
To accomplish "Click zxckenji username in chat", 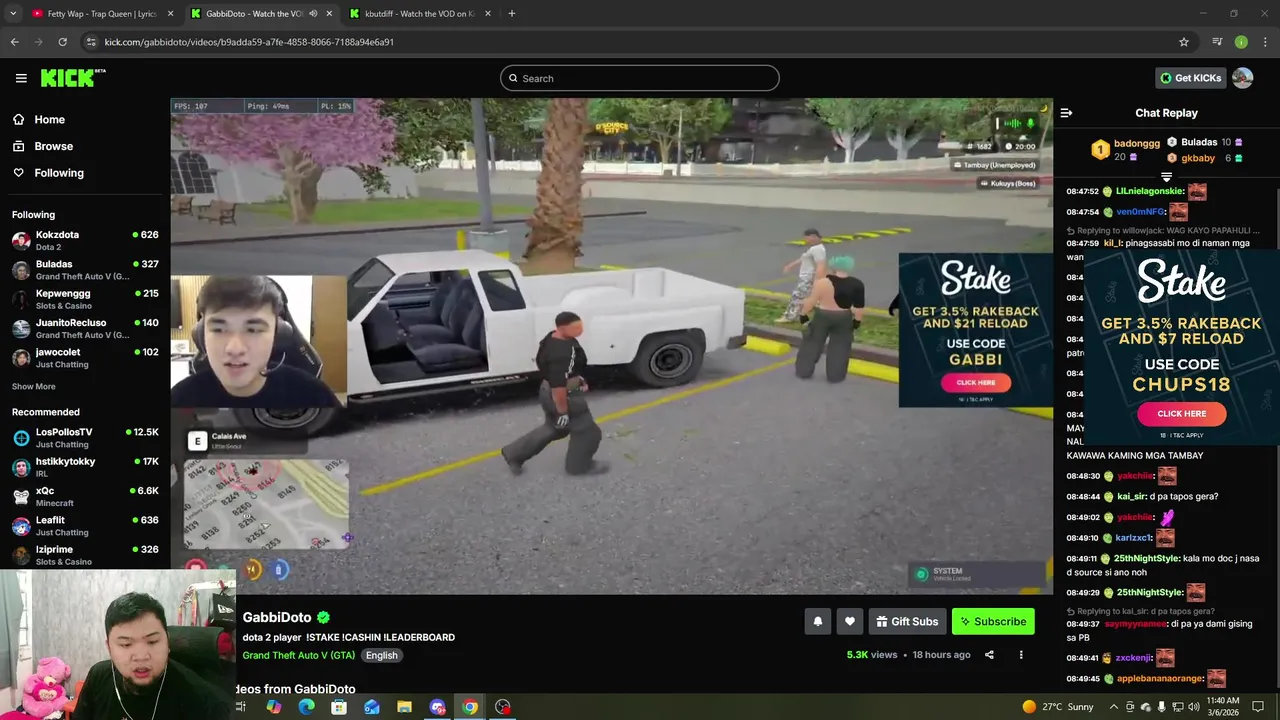I will coord(1134,658).
